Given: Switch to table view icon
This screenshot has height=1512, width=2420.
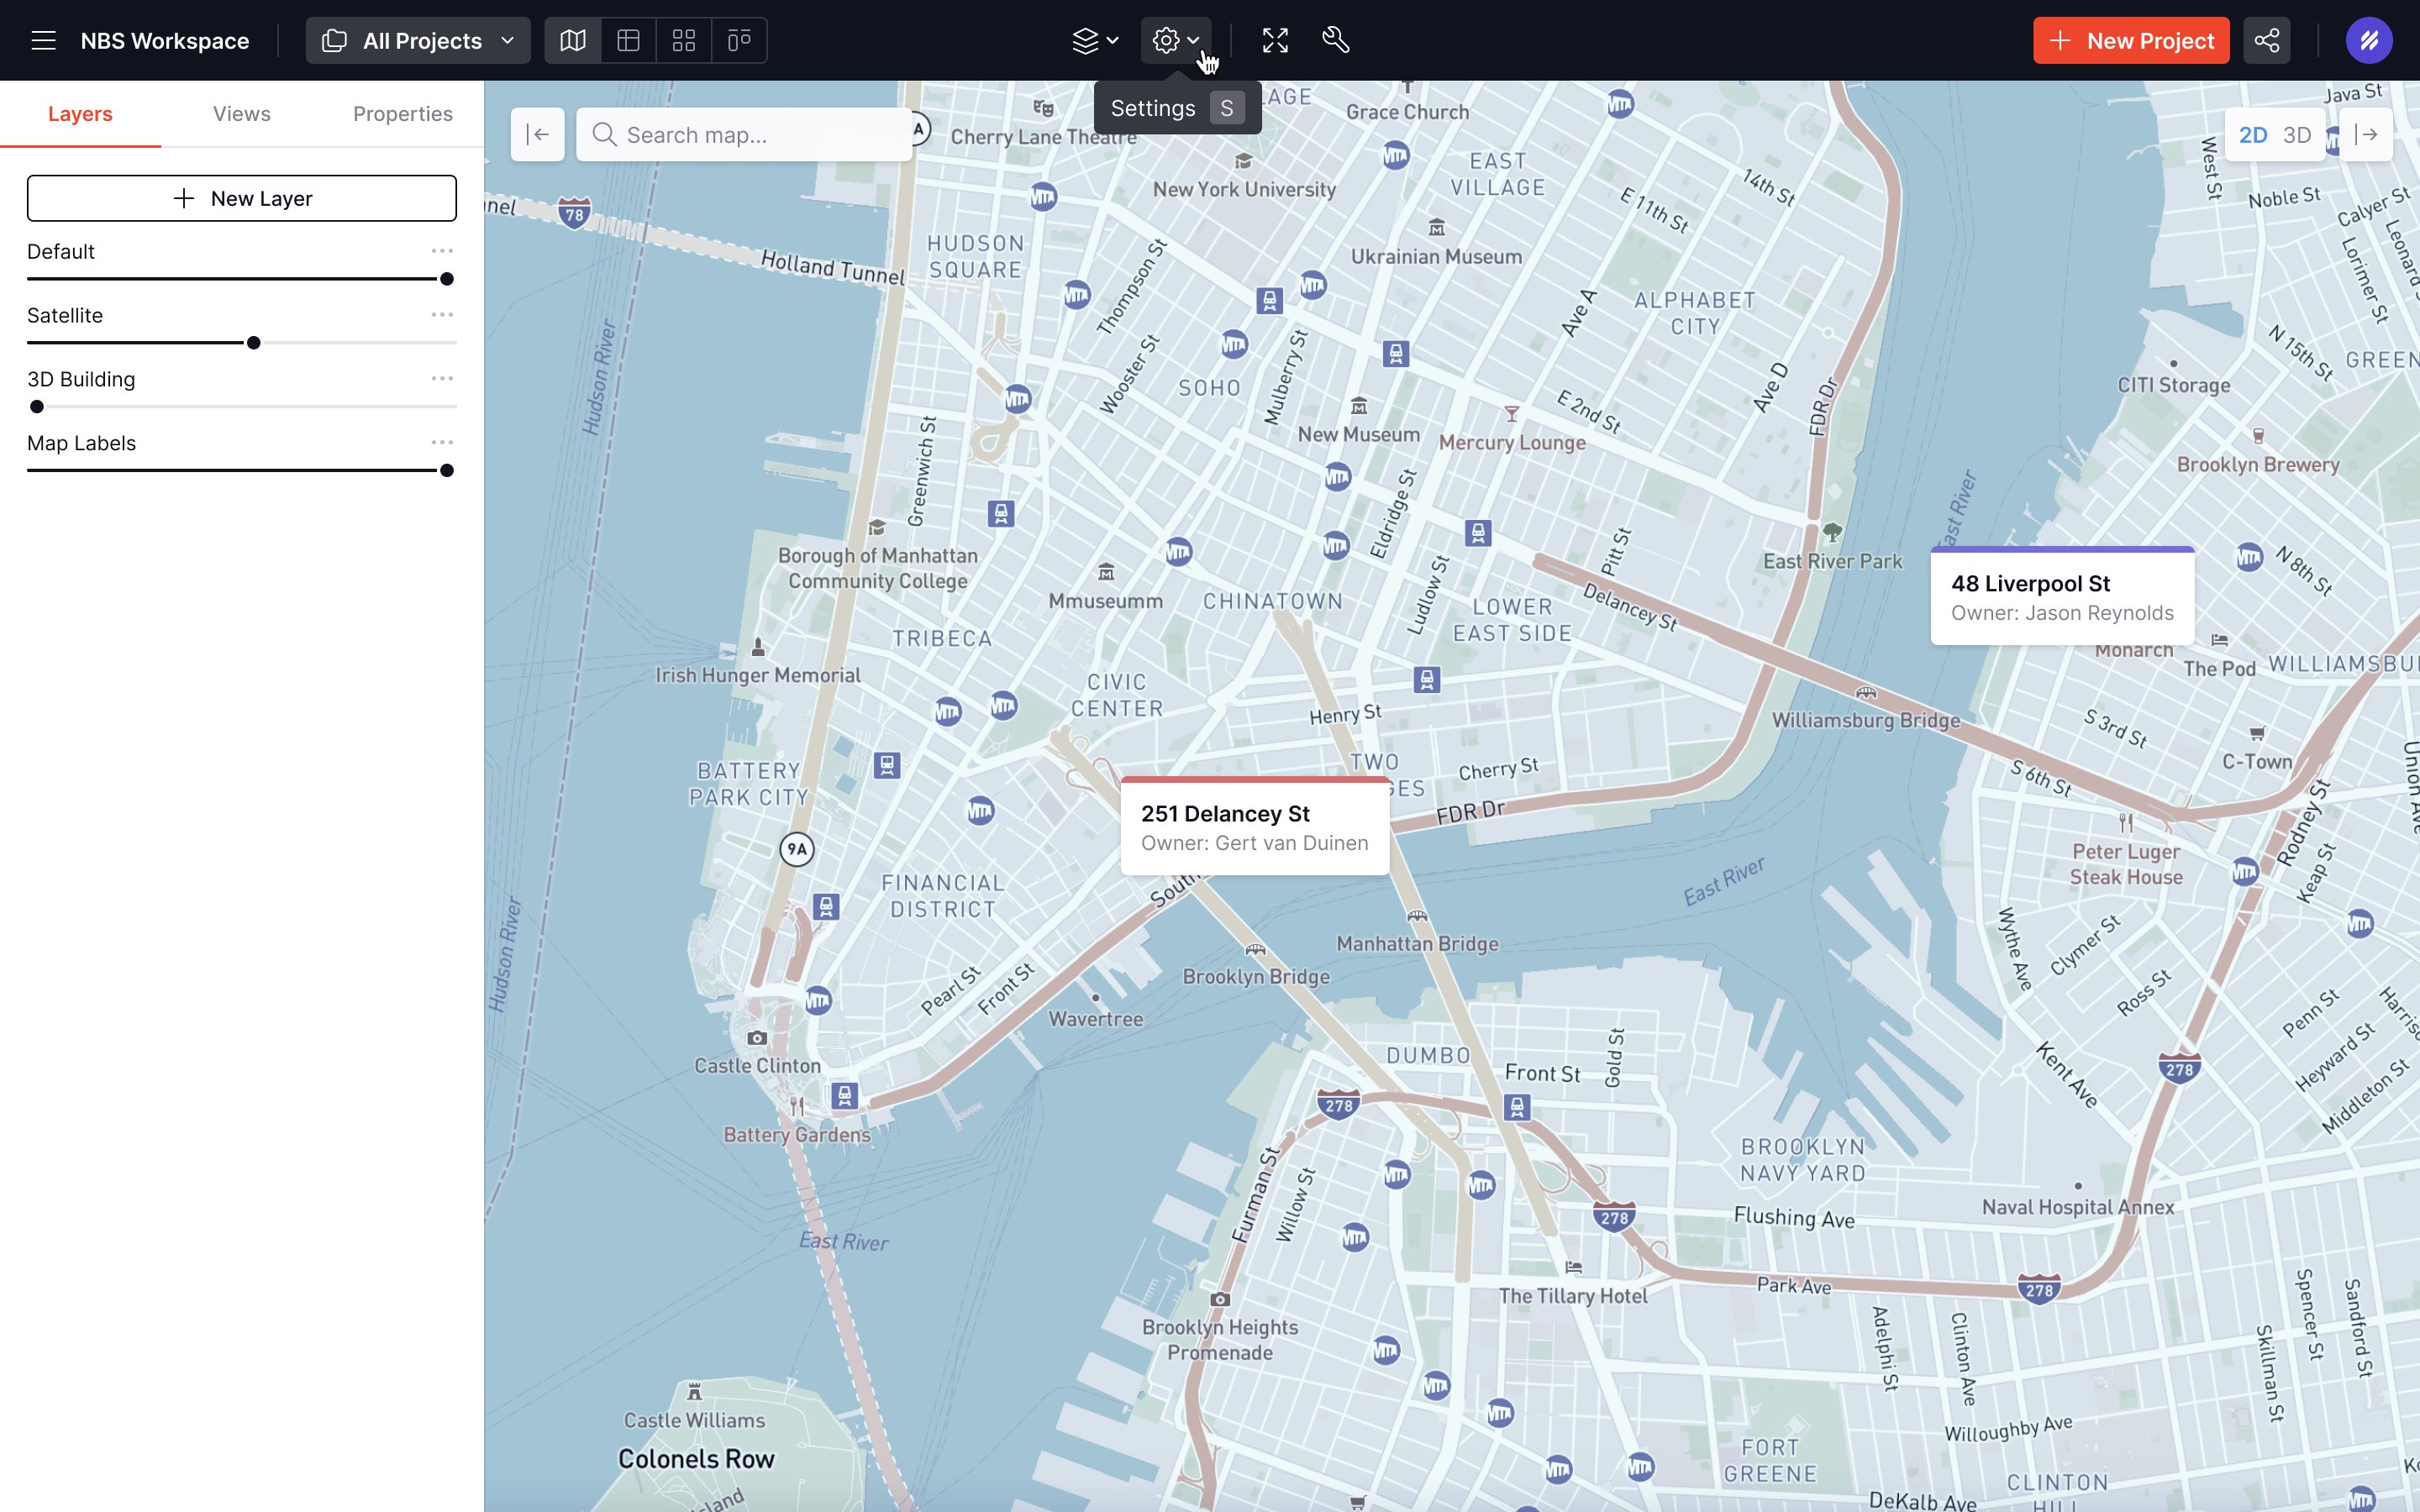Looking at the screenshot, I should click(x=628, y=40).
